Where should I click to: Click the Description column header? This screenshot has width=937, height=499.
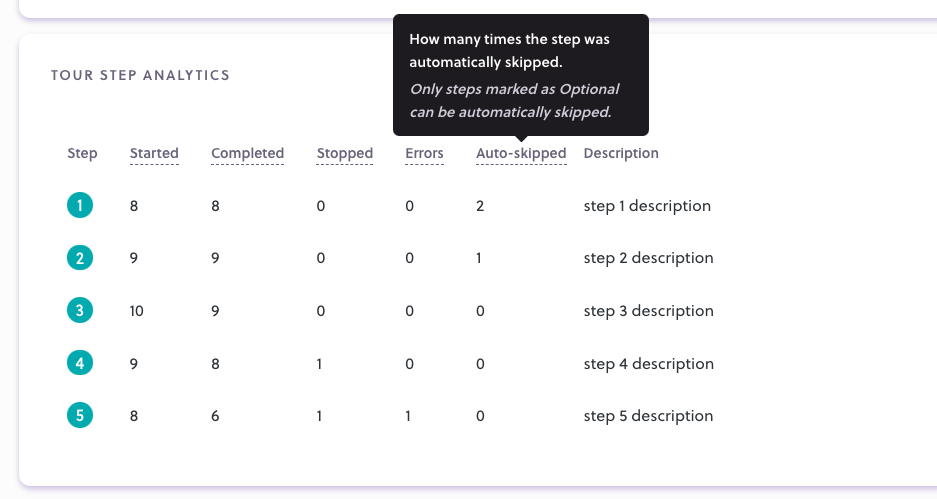[621, 154]
